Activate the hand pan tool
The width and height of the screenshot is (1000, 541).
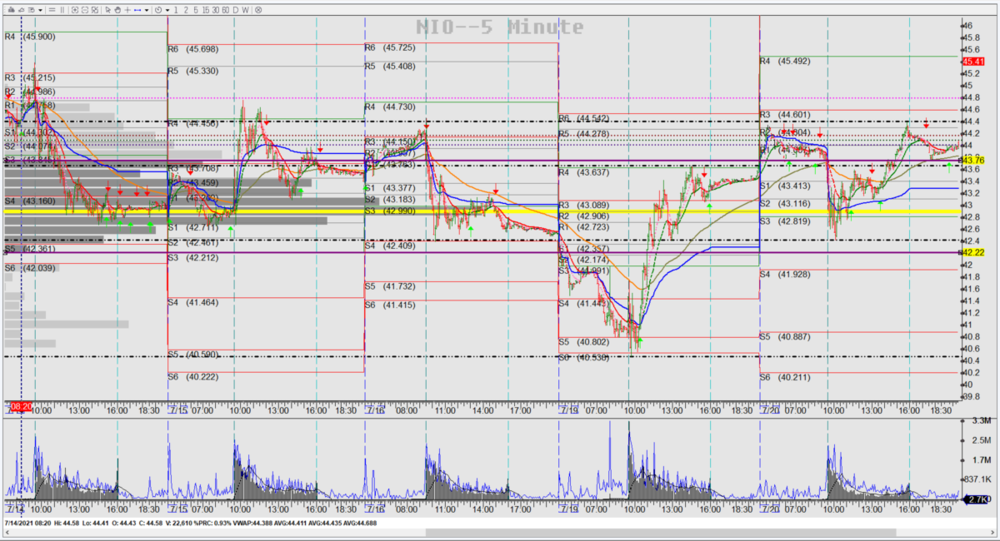click(118, 10)
